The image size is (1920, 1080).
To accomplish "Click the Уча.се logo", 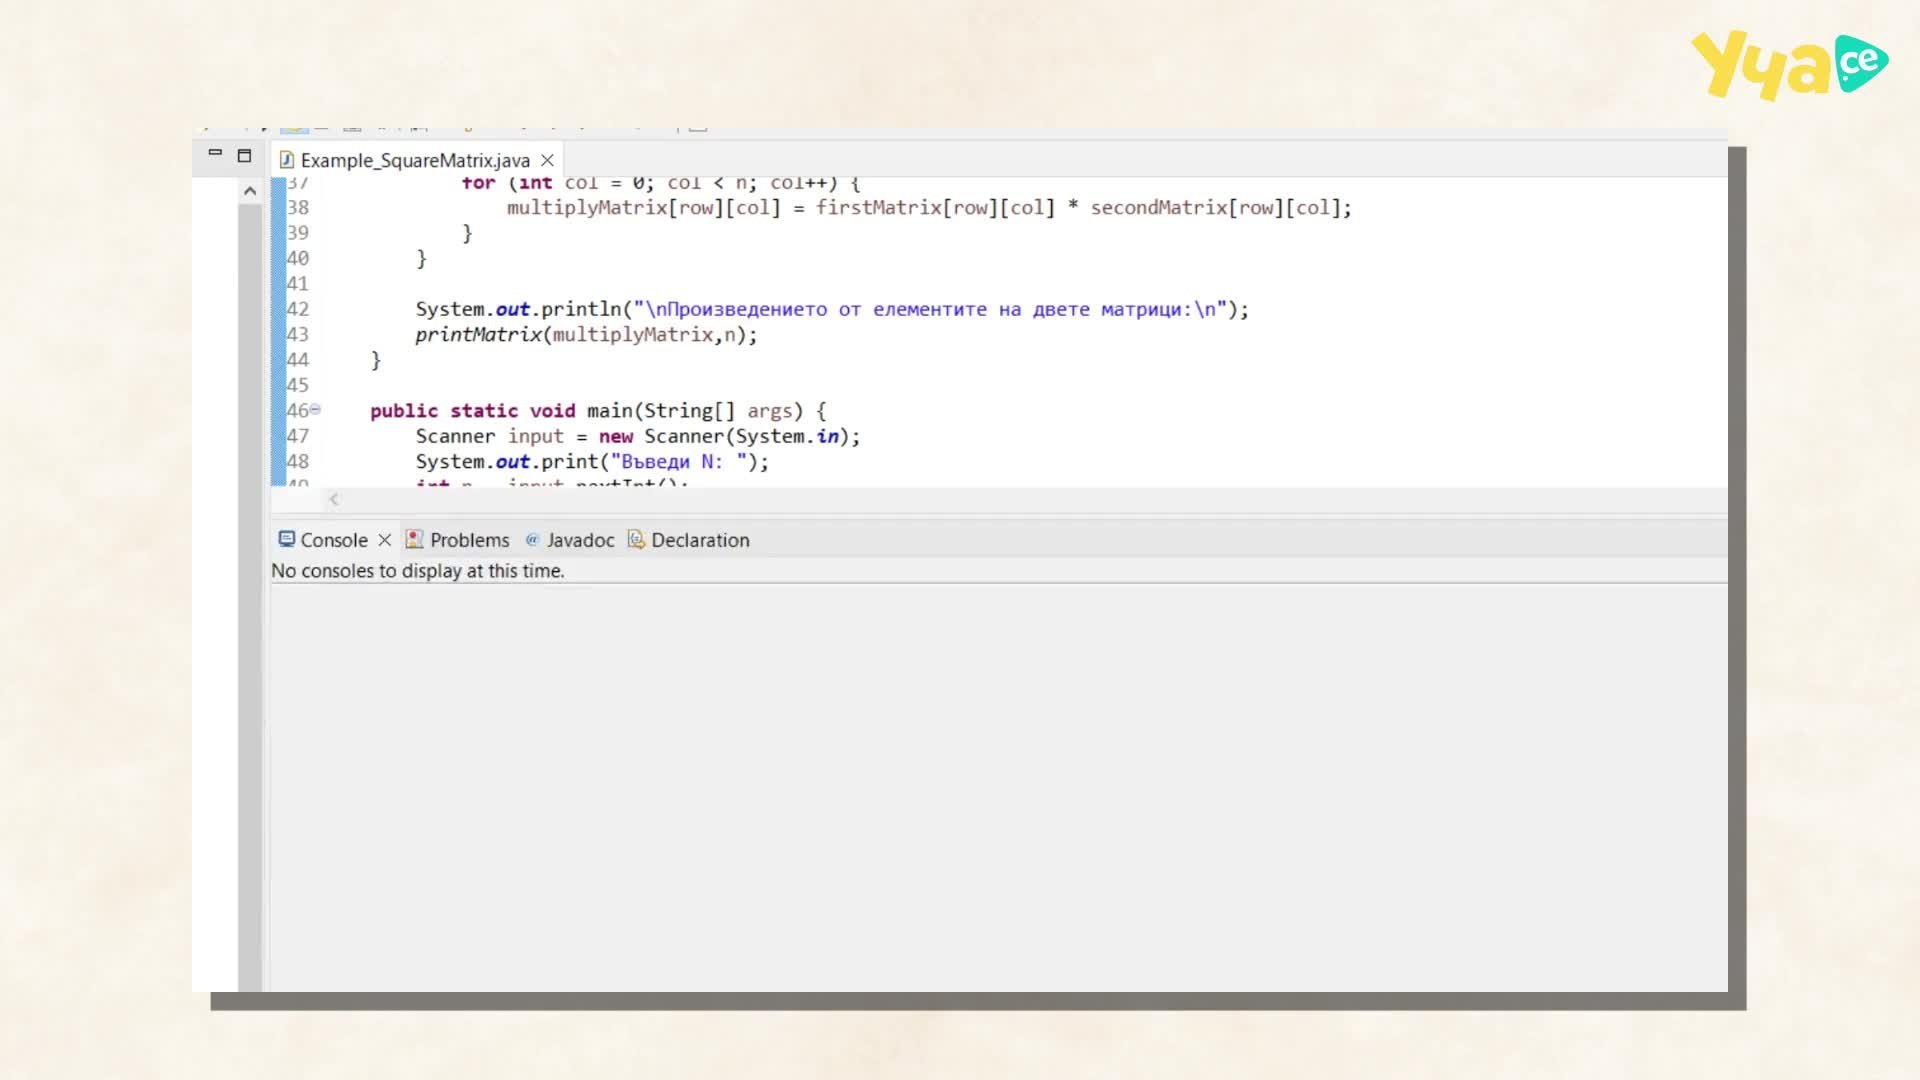I will (x=1790, y=65).
